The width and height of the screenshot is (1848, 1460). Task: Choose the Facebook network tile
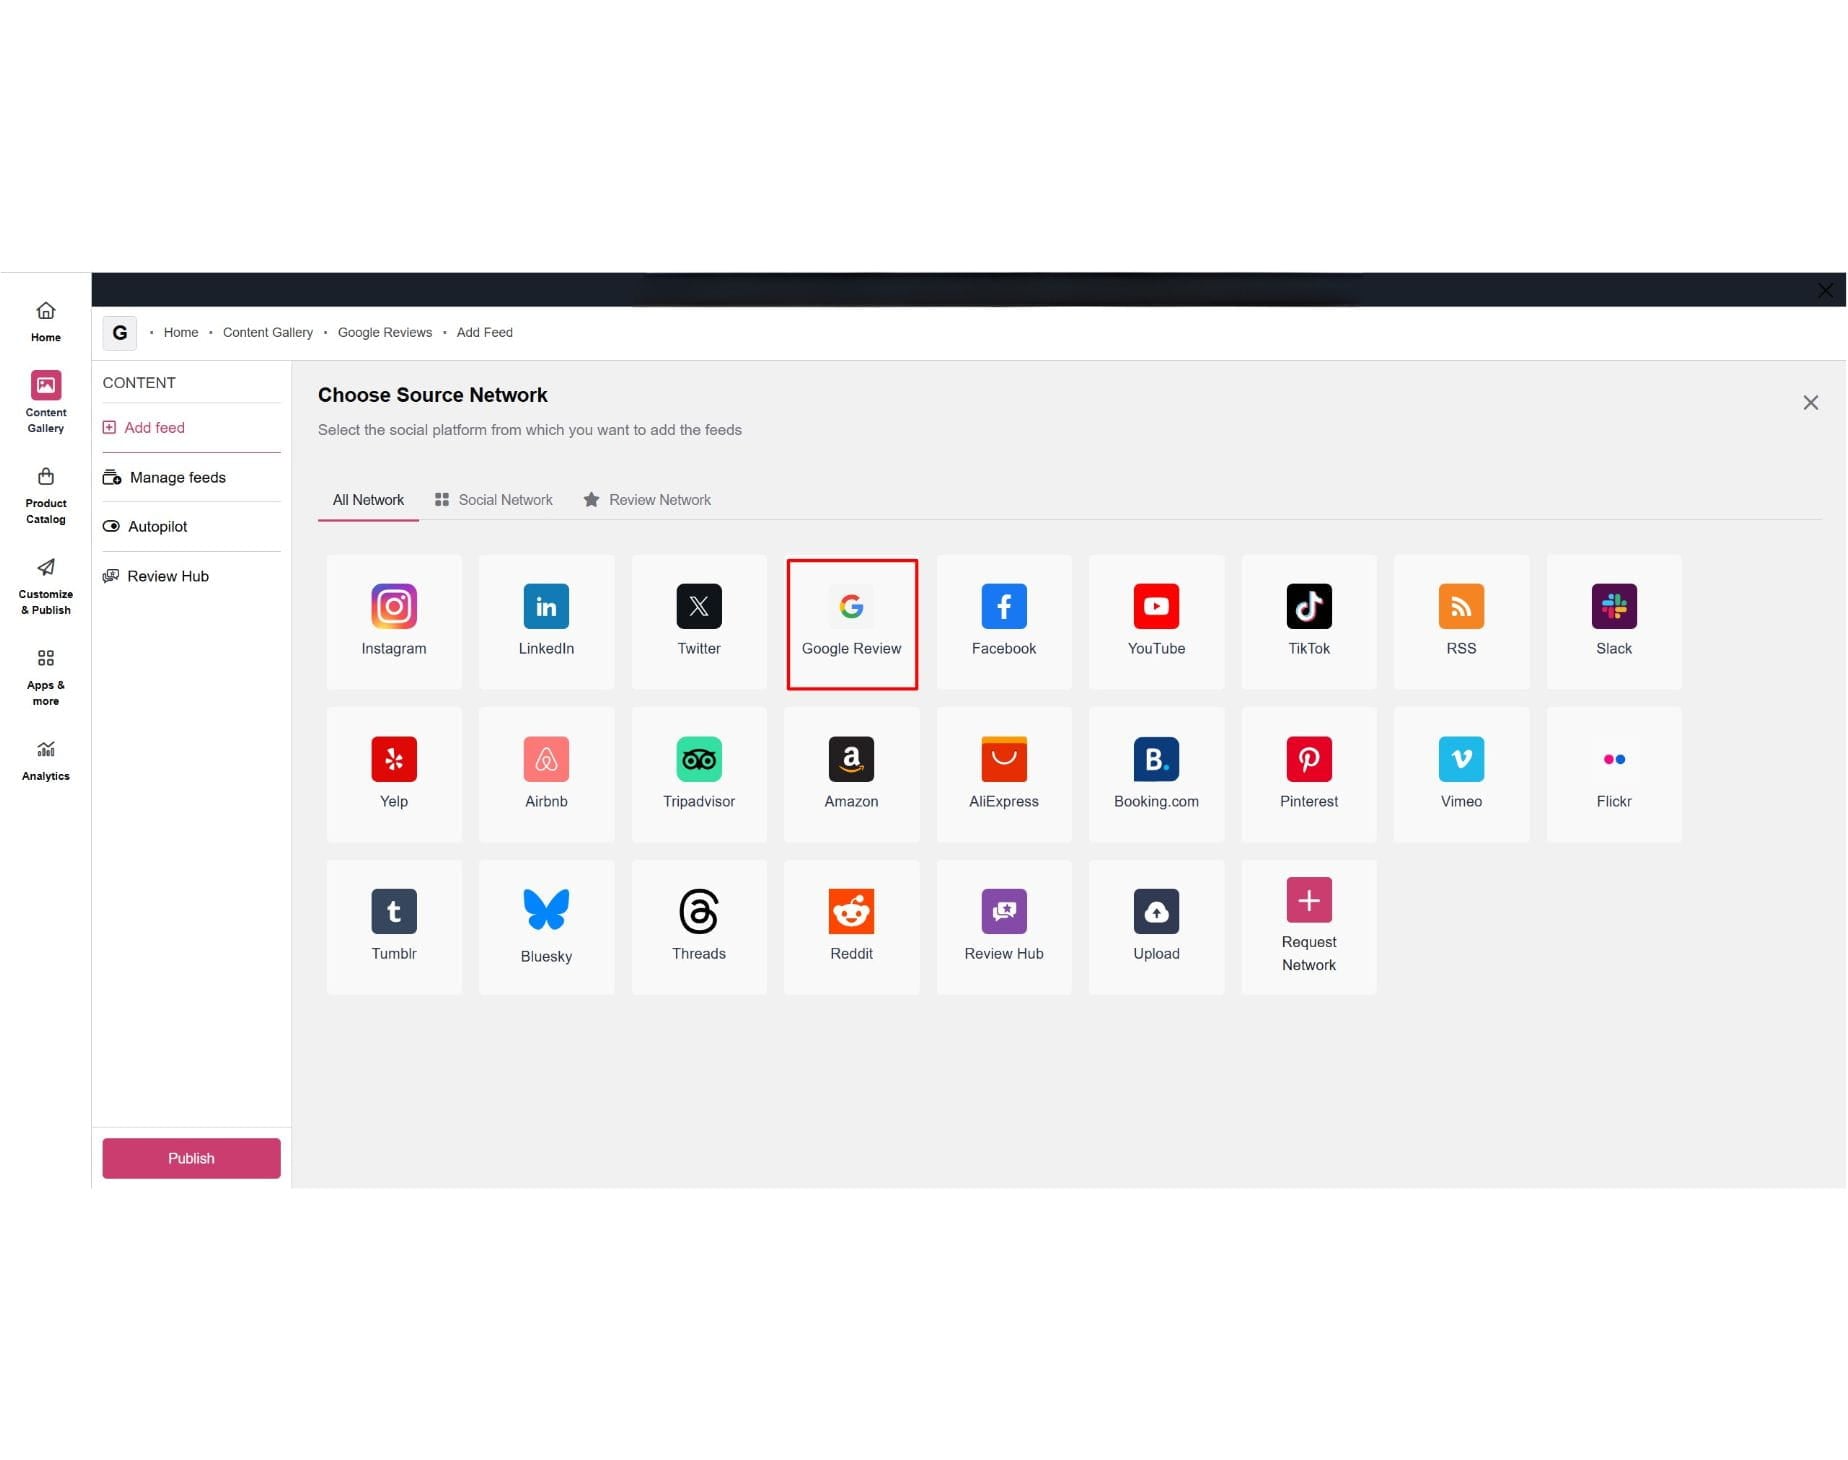pos(1004,622)
